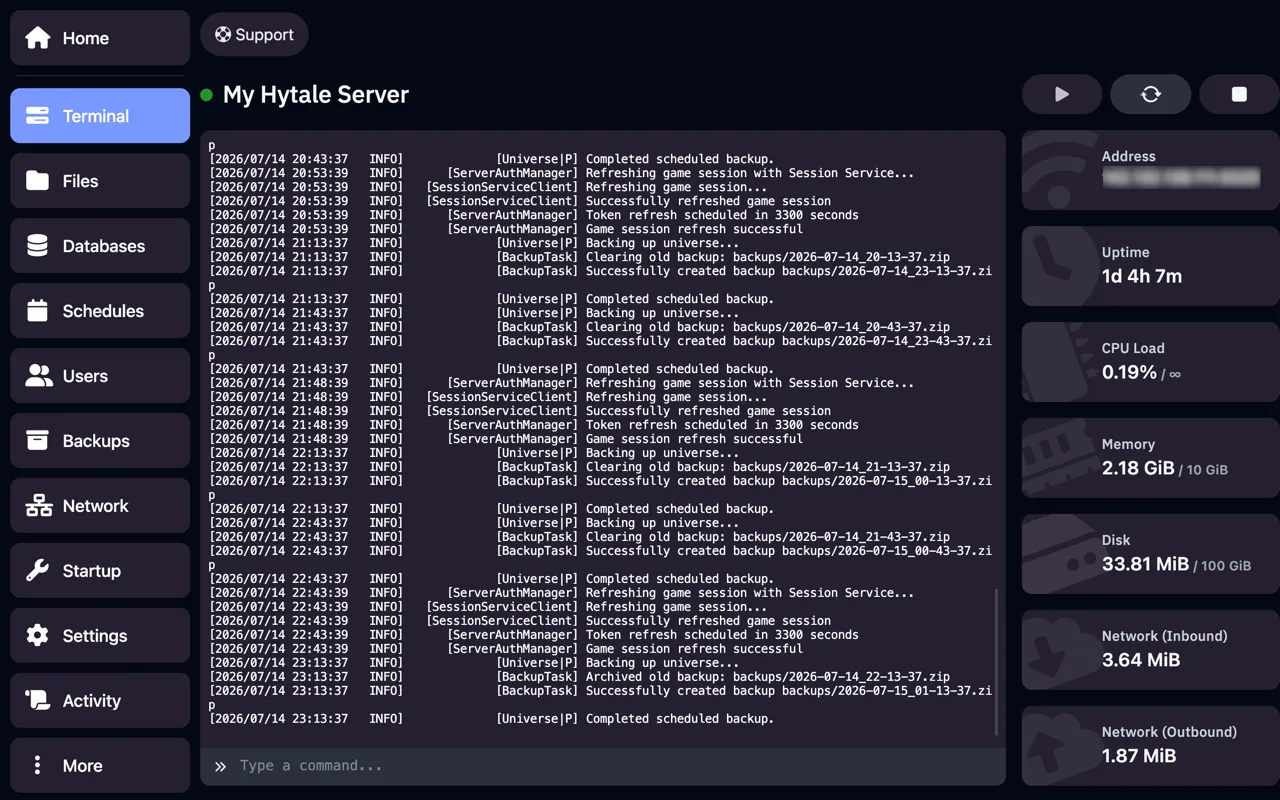Click the 21:43:37 Successfully created backup line

pyautogui.click(x=601, y=341)
